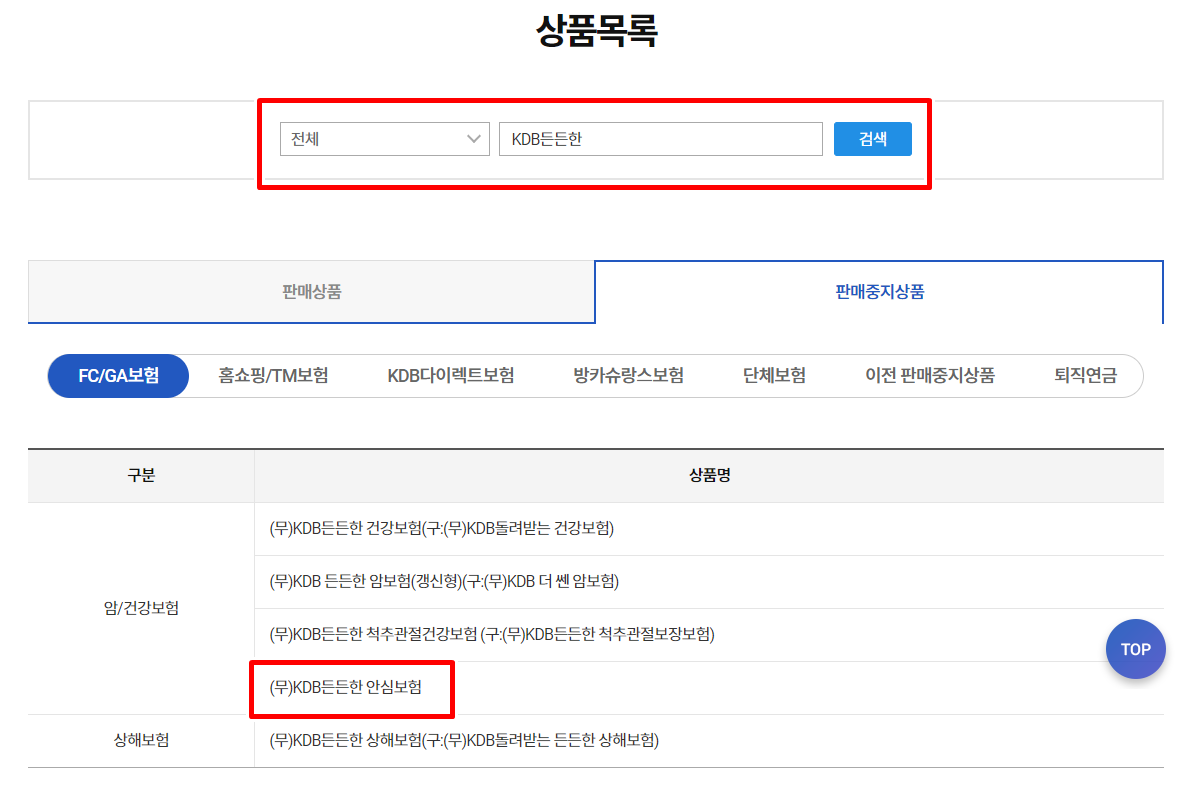Click the search field containing KDB든든한
Viewport: 1201px width, 806px height.
[x=661, y=139]
